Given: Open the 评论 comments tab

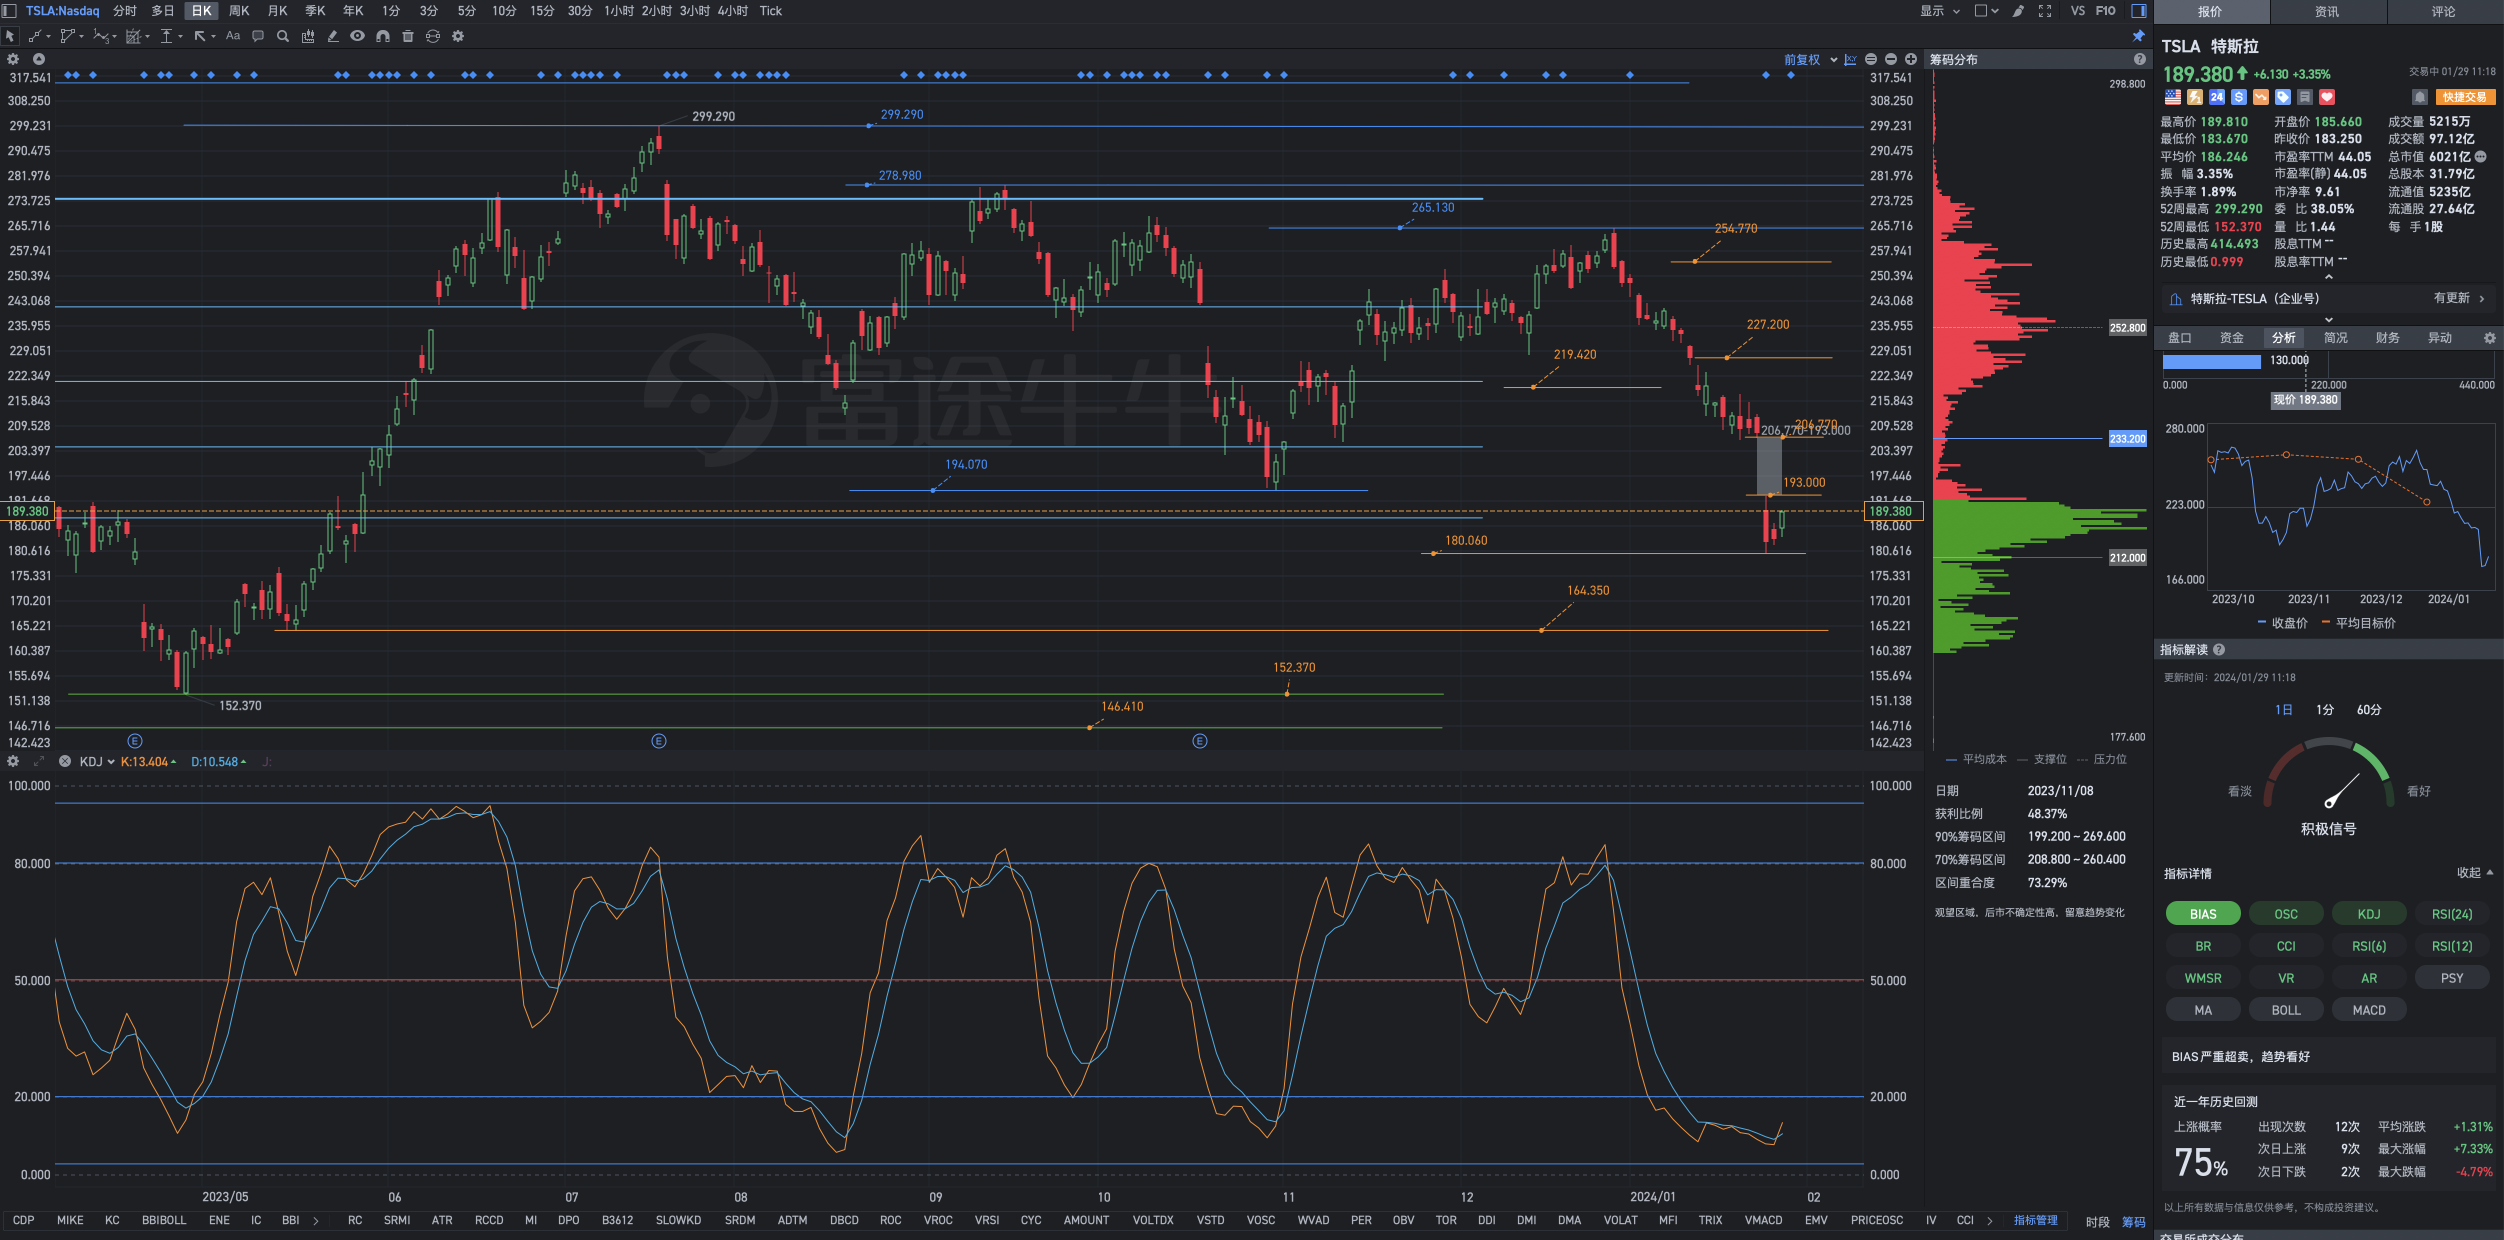Looking at the screenshot, I should pyautogui.click(x=2444, y=12).
